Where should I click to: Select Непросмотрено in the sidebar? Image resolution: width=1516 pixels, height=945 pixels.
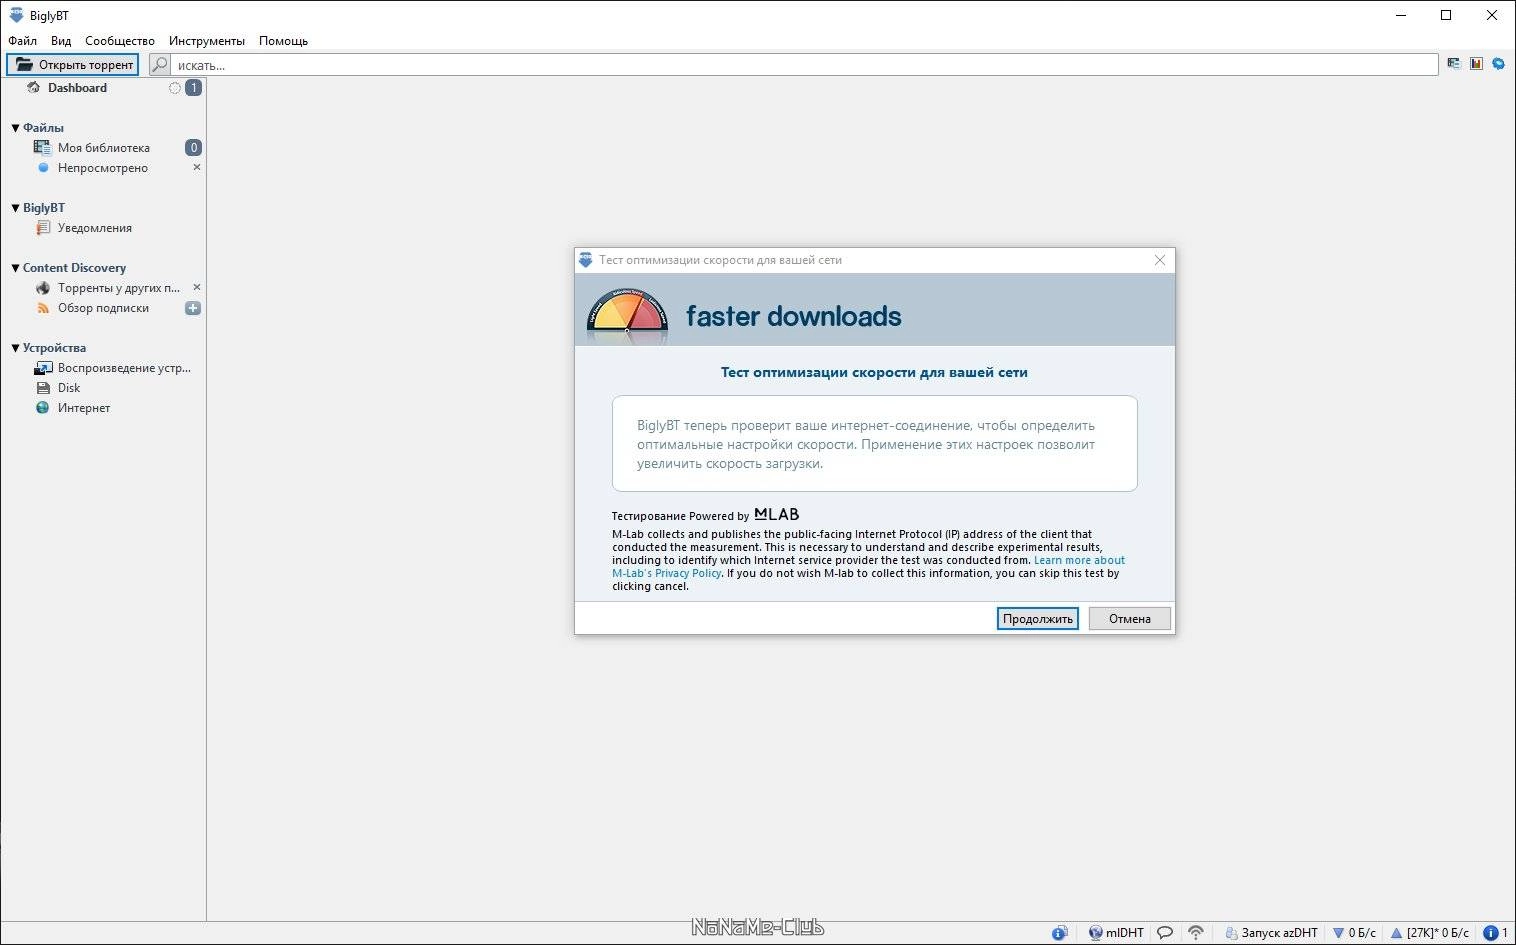click(103, 168)
